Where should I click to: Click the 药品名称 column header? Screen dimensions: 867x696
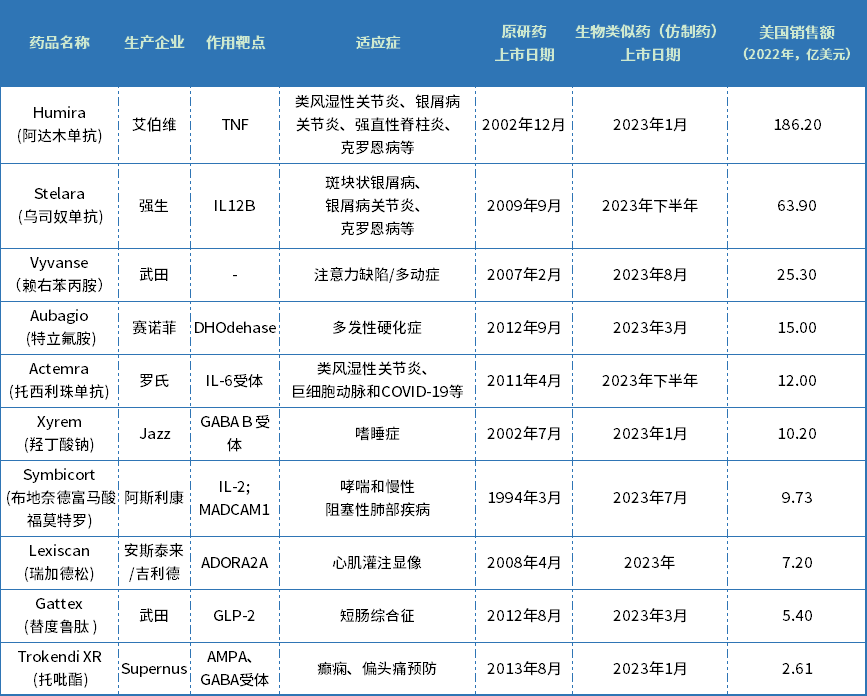[x=59, y=43]
